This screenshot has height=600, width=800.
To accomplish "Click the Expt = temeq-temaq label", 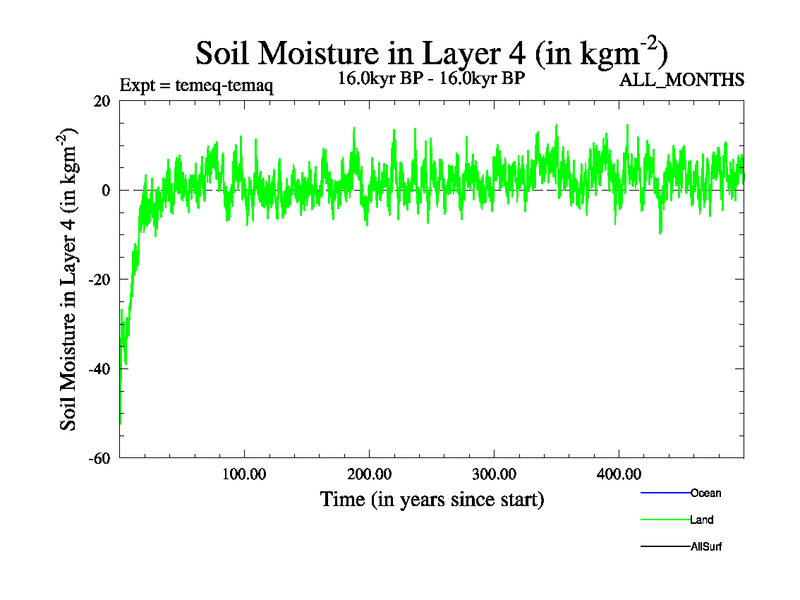I will (x=196, y=85).
